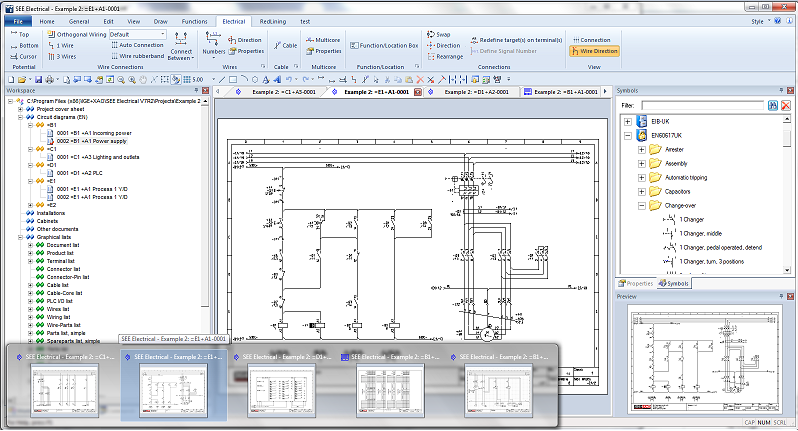The image size is (798, 431).
Task: Select '0001 =C1 +A3 Lighting and outlets'
Action: (x=98, y=157)
